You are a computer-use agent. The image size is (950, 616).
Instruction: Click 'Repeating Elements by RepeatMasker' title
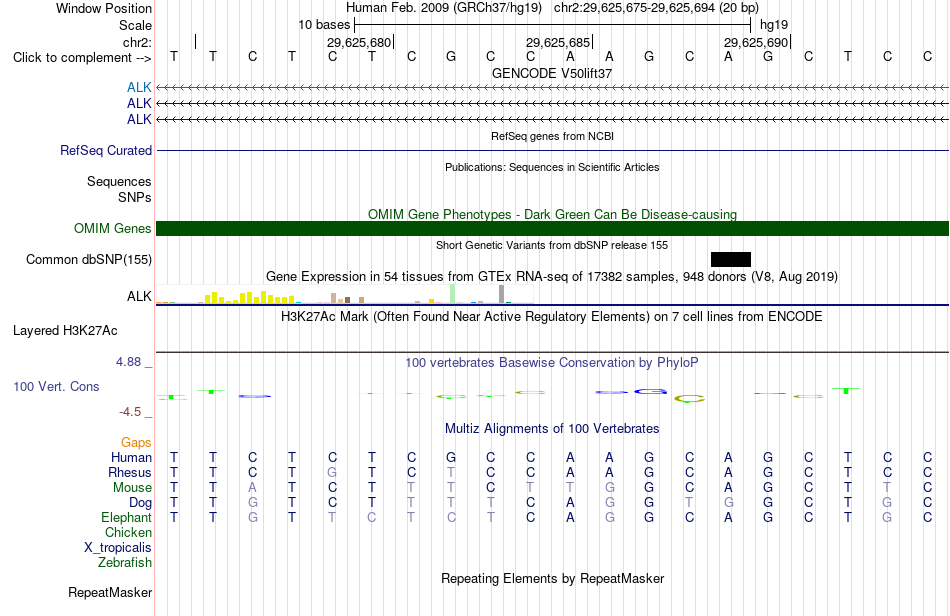553,578
